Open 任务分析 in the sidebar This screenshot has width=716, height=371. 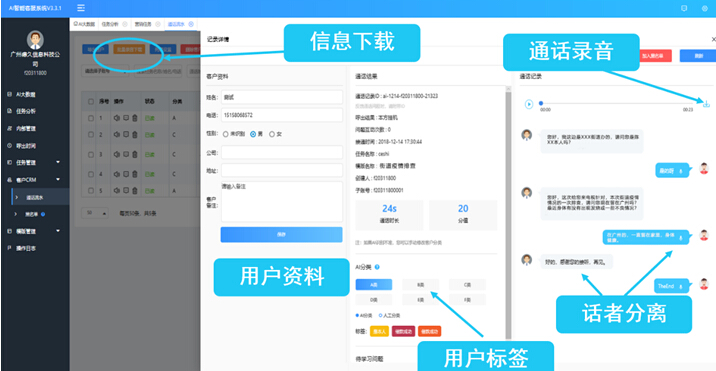(26, 111)
